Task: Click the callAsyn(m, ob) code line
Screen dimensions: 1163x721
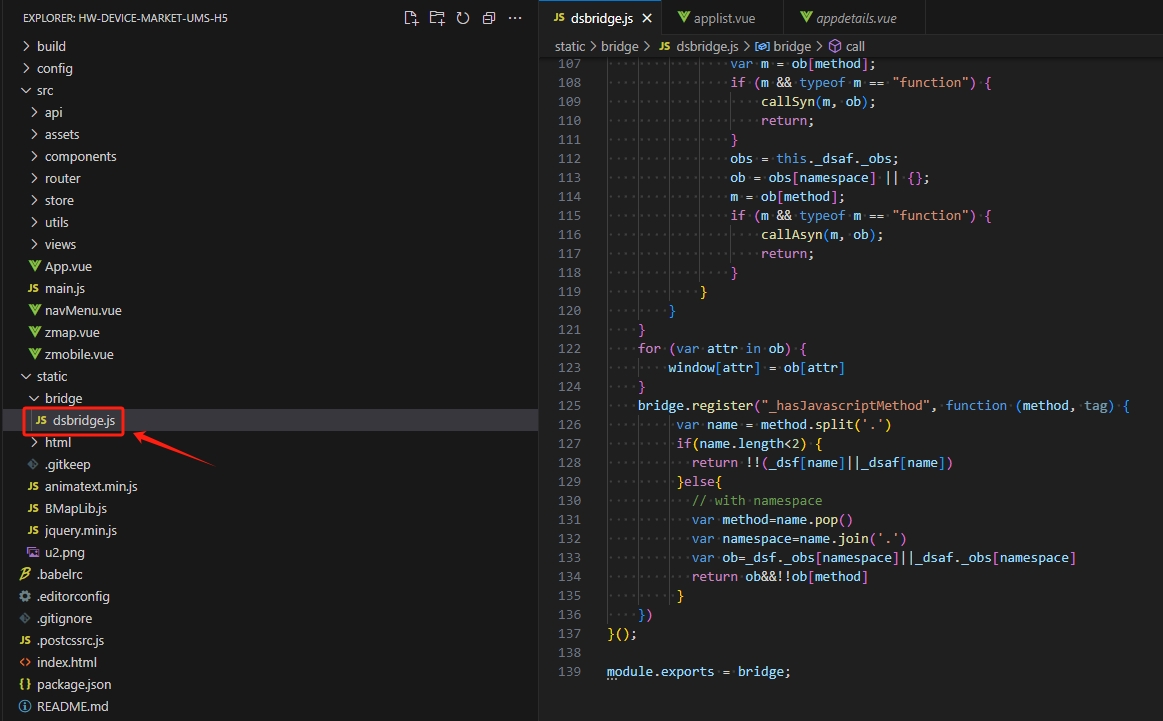Action: click(x=822, y=234)
